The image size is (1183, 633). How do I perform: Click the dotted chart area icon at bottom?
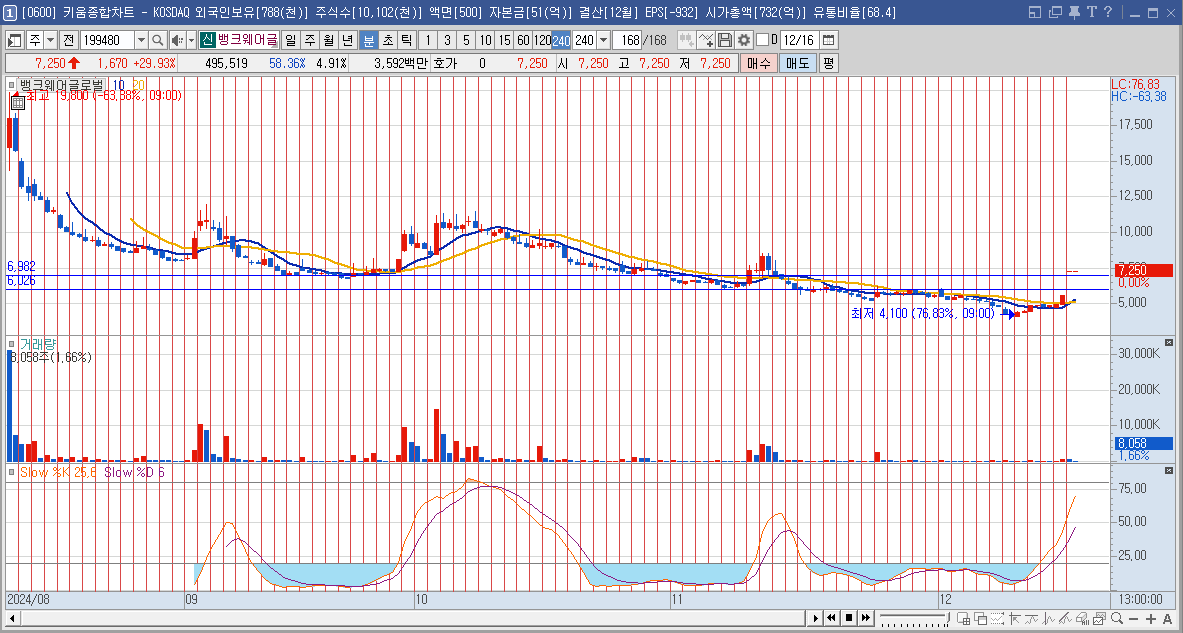(x=997, y=618)
